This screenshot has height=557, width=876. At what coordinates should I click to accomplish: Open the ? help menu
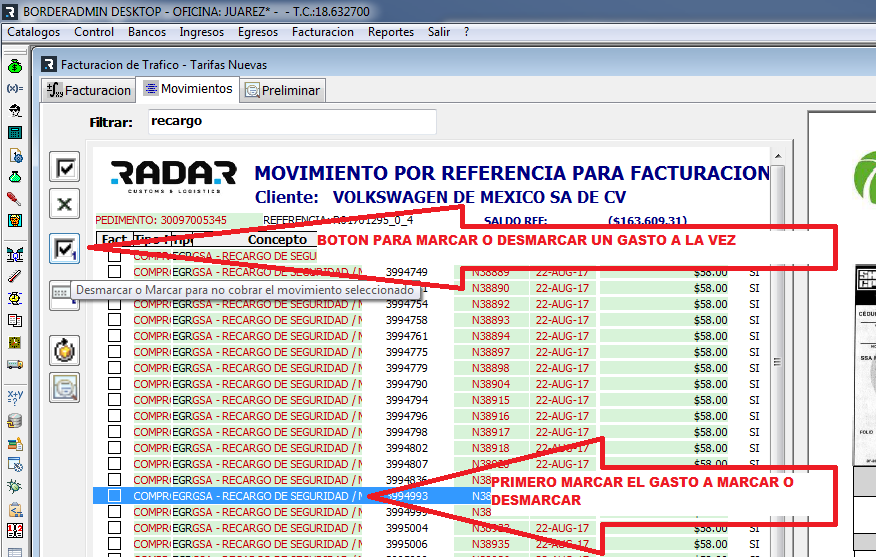(466, 32)
